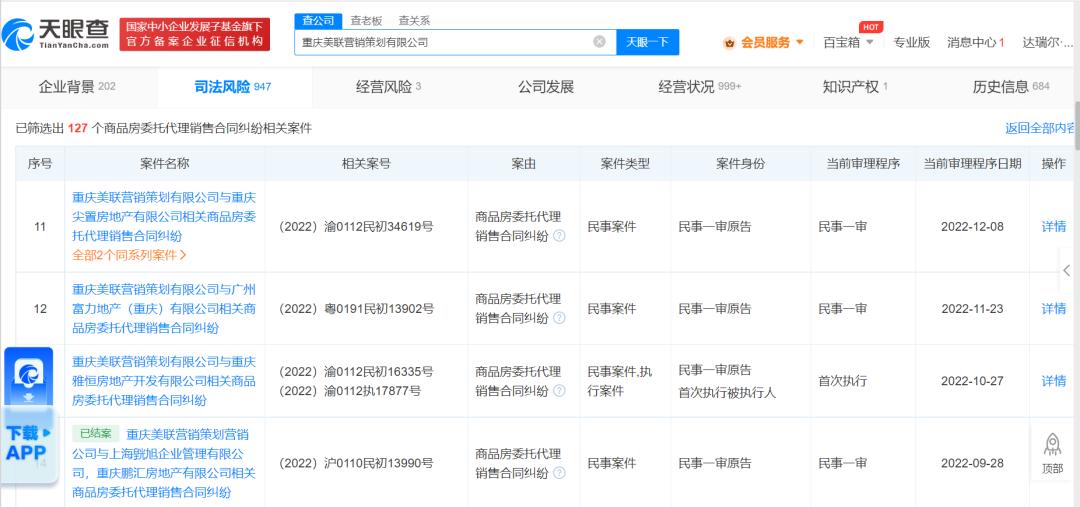Open the 知识产权 tab
This screenshot has height=507, width=1080.
(855, 87)
